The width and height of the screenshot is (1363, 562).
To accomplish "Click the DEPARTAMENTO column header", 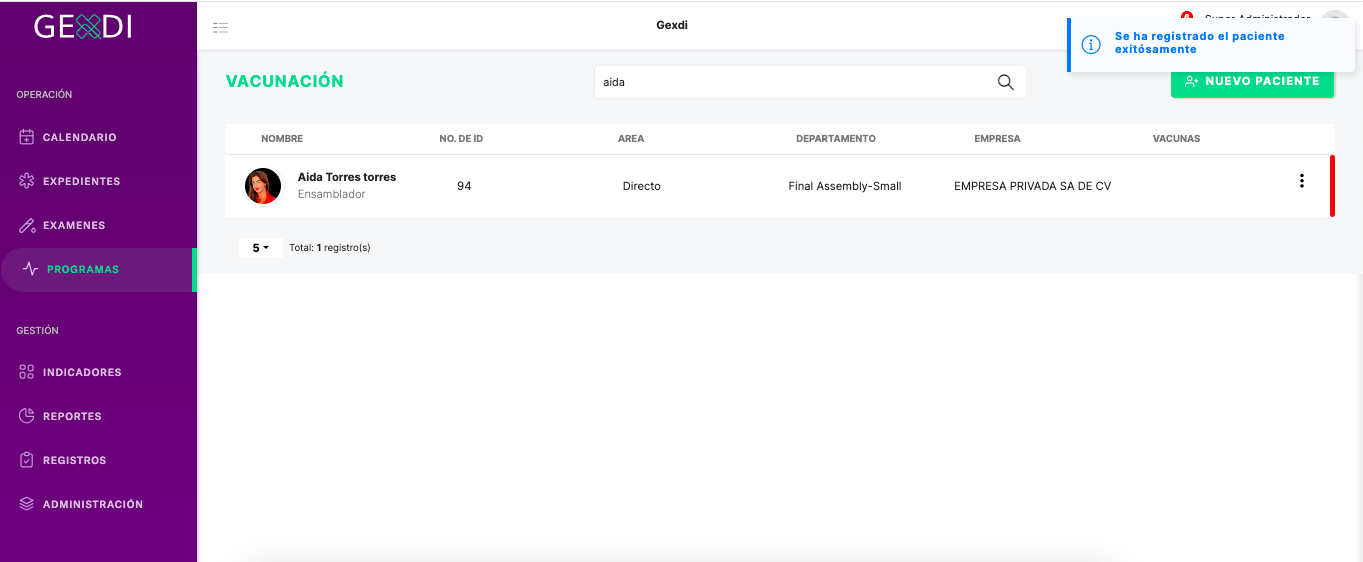I will pyautogui.click(x=836, y=139).
